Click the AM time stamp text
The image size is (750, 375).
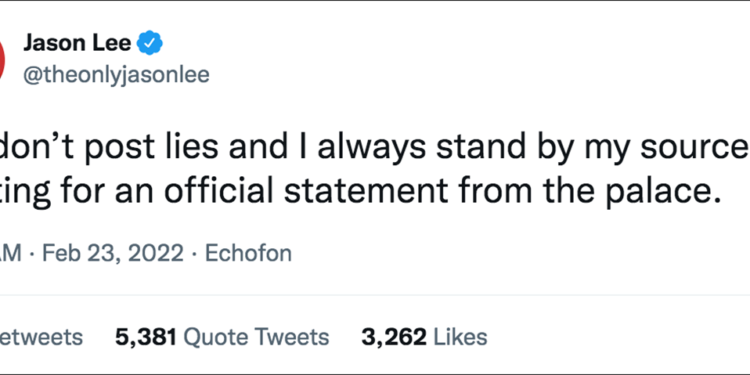(11, 253)
